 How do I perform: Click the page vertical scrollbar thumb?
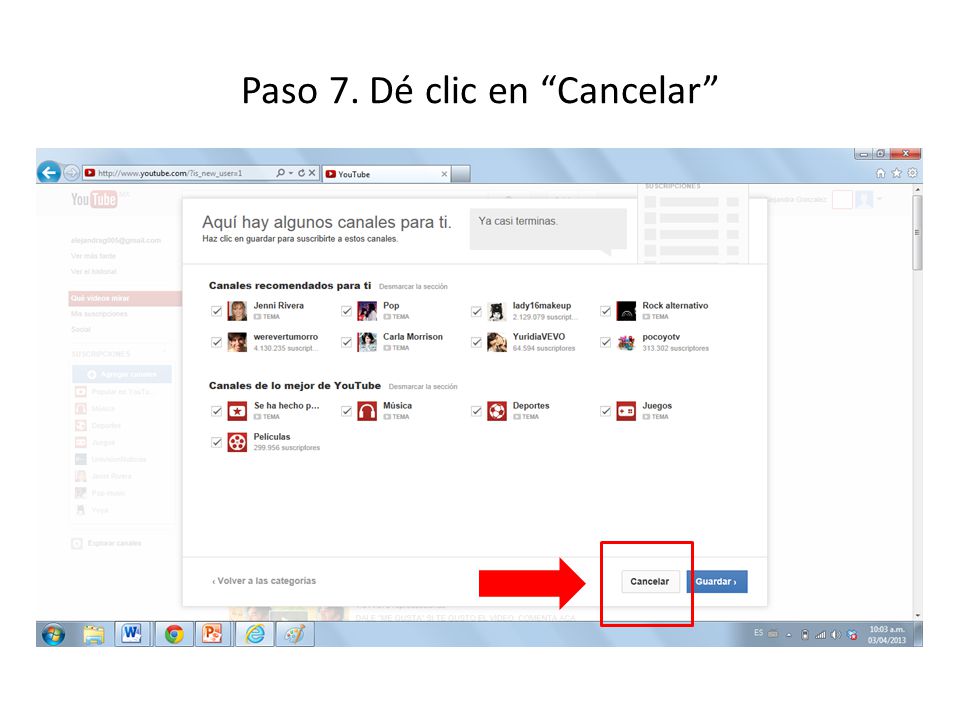[x=917, y=233]
